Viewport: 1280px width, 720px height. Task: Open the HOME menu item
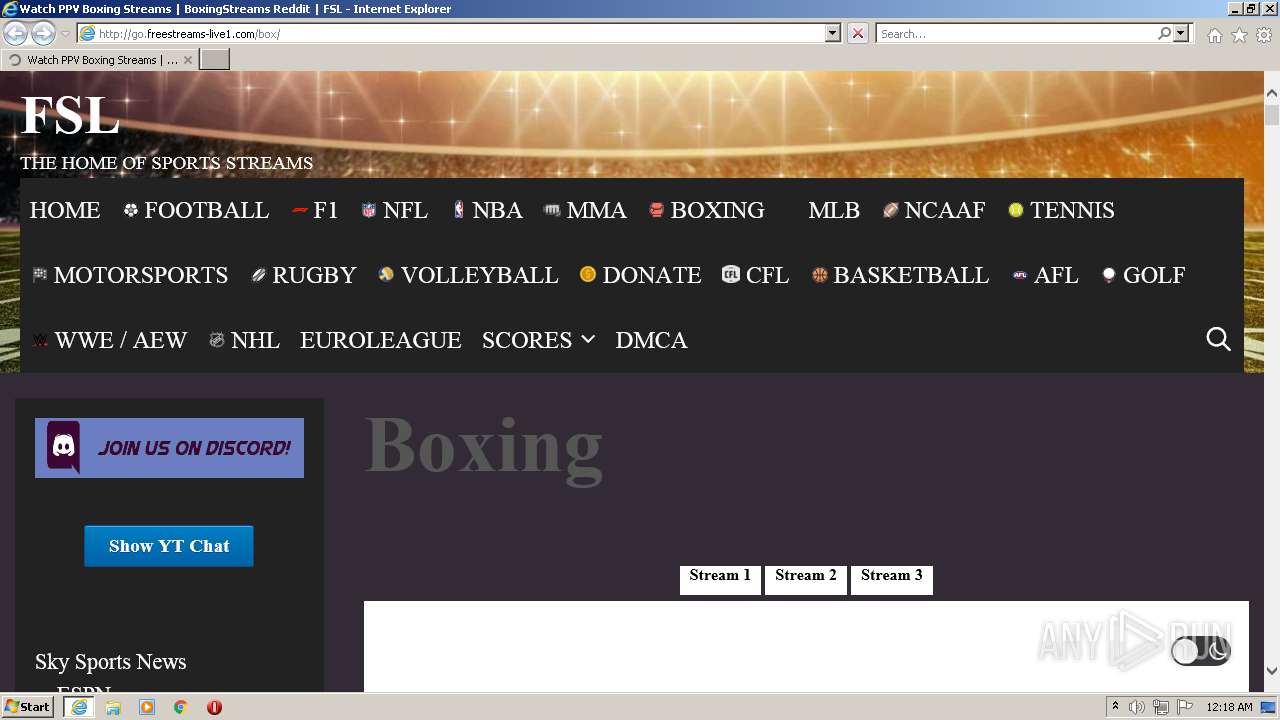tap(65, 210)
